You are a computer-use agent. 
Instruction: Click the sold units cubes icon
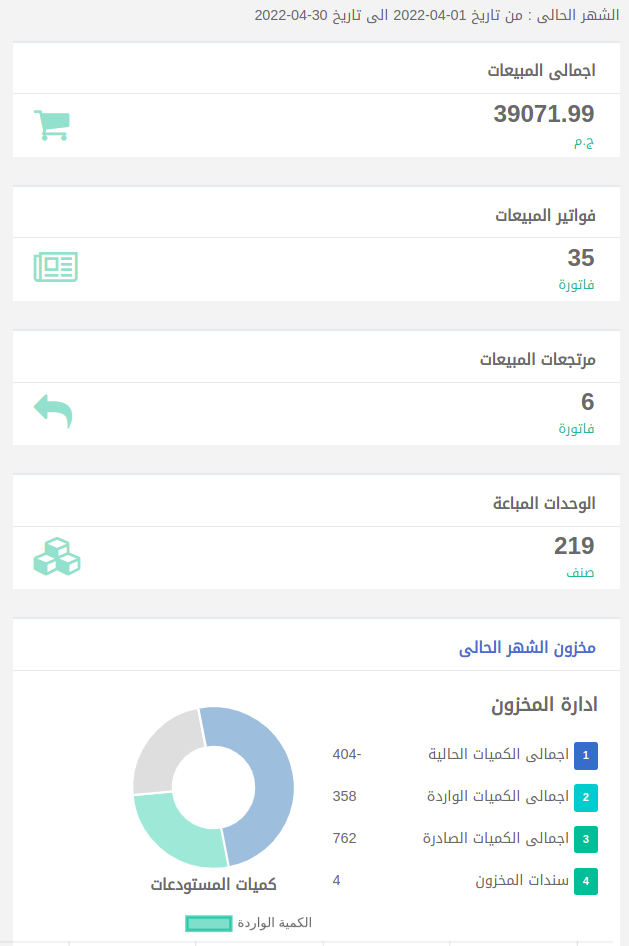click(57, 556)
